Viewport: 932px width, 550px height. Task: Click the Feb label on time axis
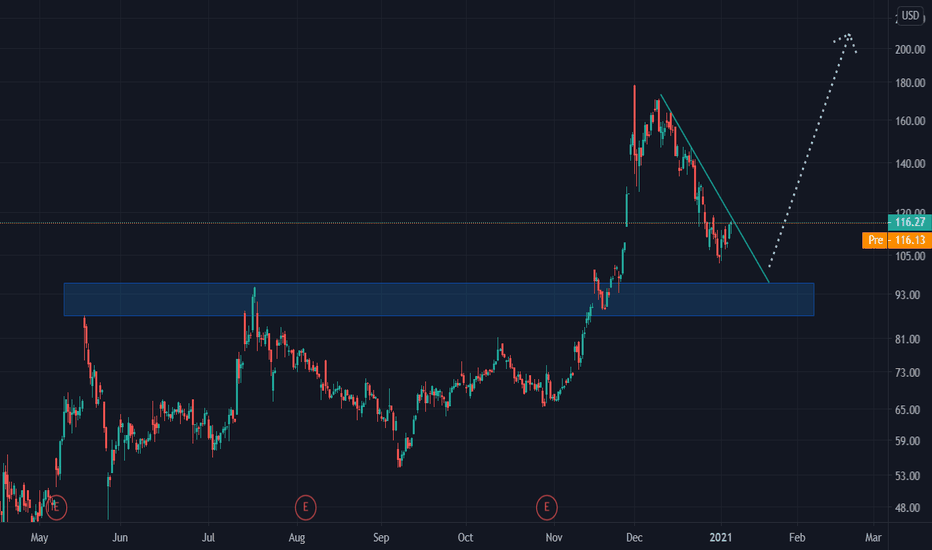click(x=797, y=538)
